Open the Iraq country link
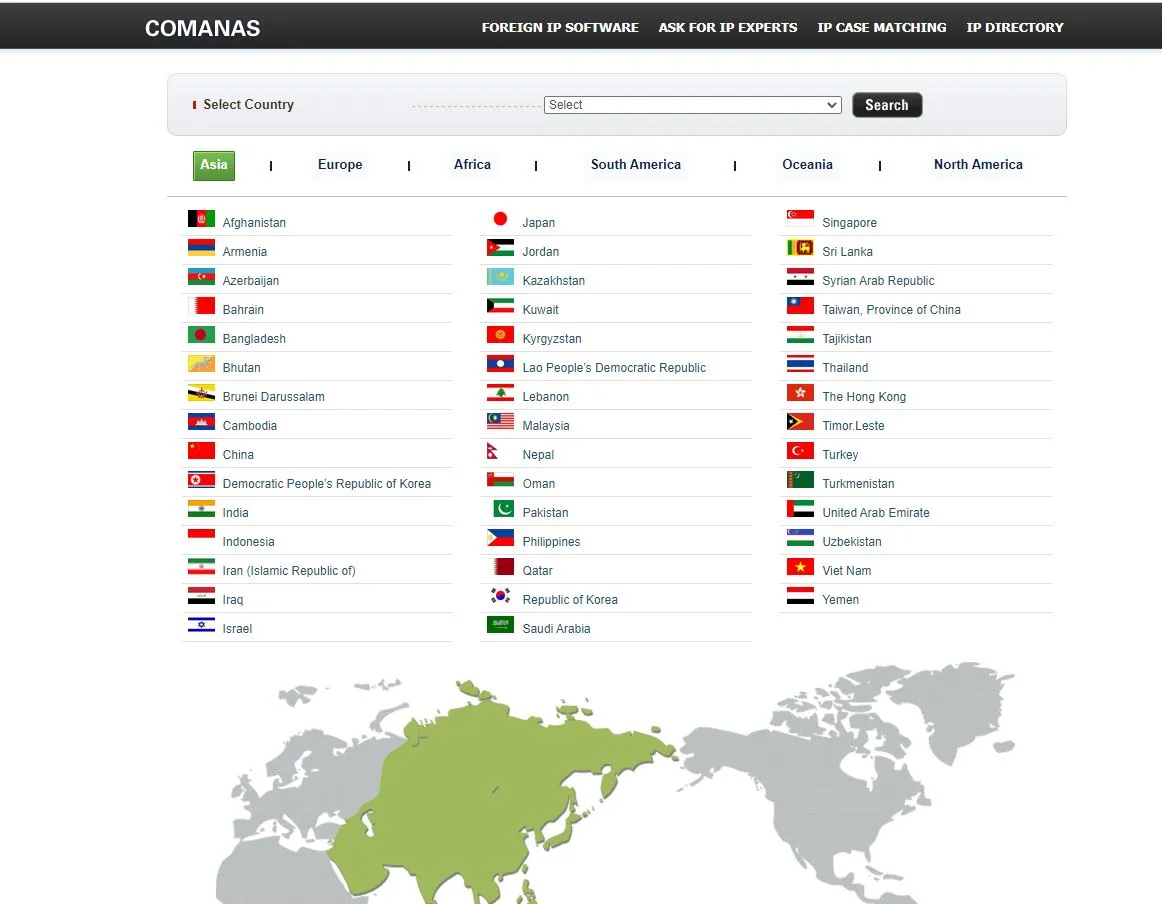 [x=233, y=599]
